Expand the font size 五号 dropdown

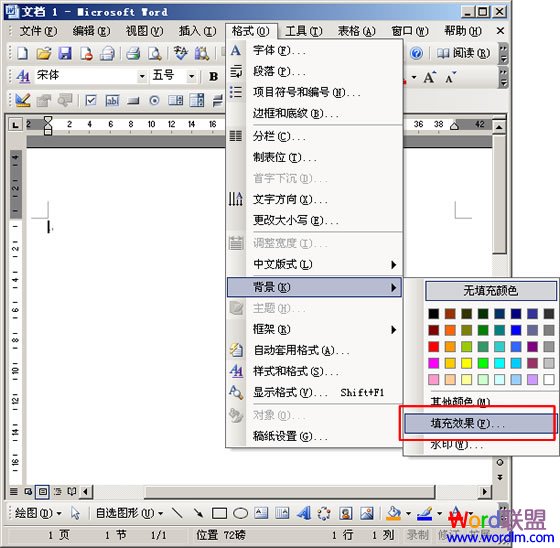pos(191,76)
